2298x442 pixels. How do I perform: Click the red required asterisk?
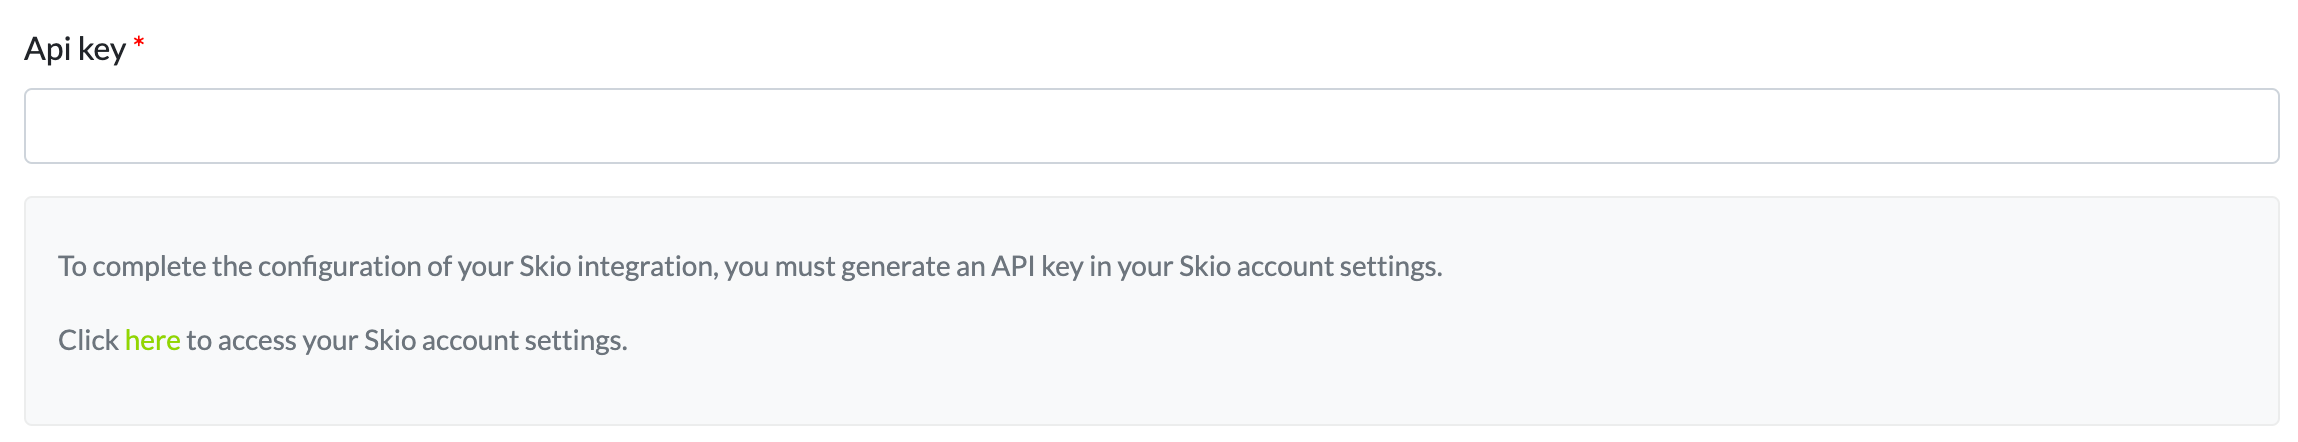(x=139, y=44)
